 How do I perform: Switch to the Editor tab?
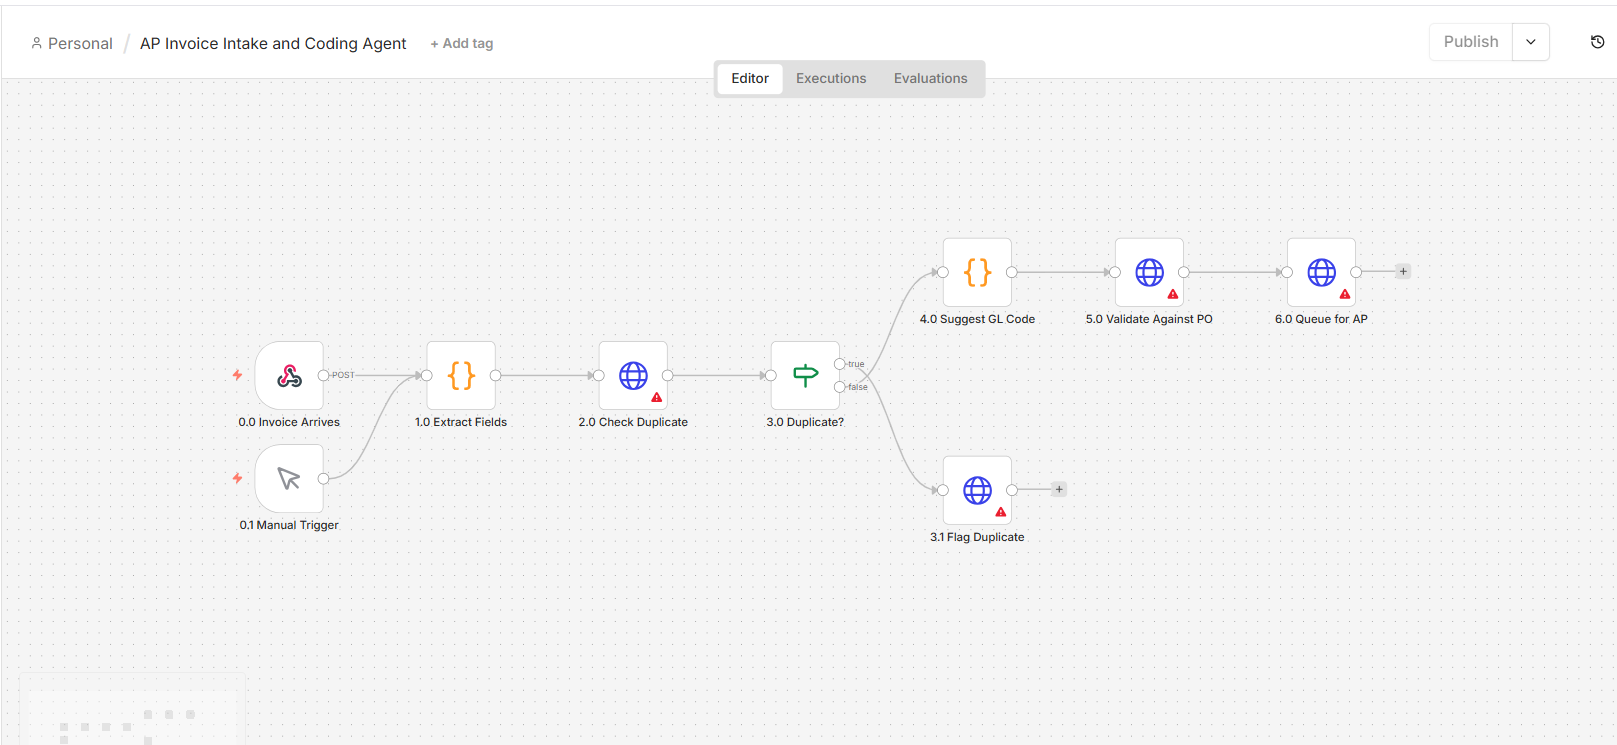tap(750, 78)
